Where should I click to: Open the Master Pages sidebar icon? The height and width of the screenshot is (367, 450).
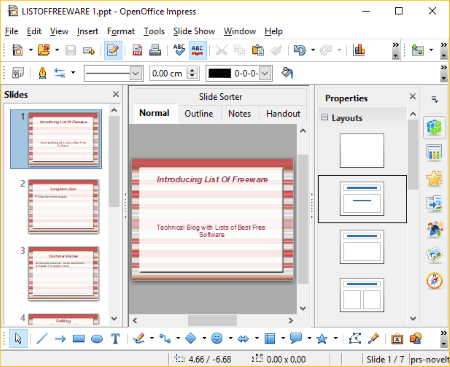pyautogui.click(x=434, y=153)
